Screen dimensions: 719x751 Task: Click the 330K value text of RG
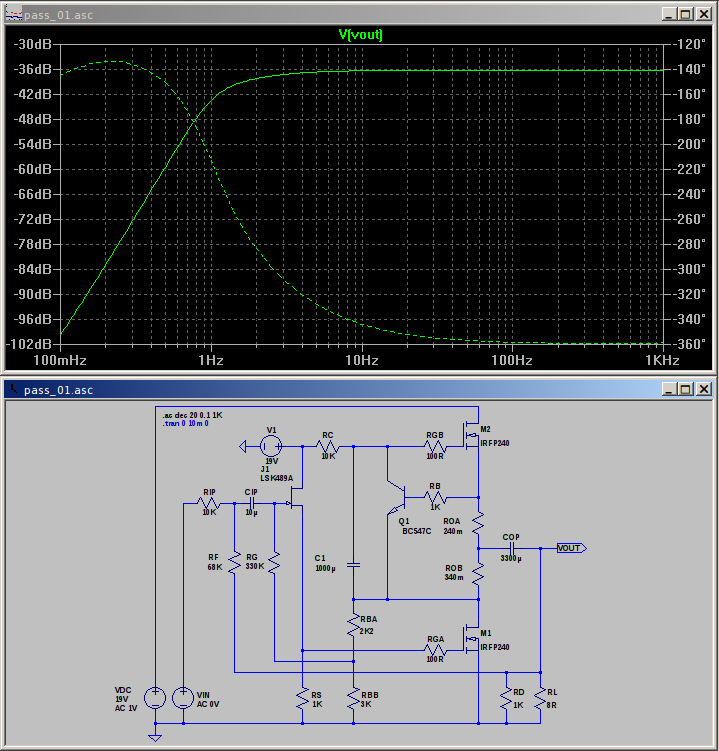pyautogui.click(x=255, y=566)
